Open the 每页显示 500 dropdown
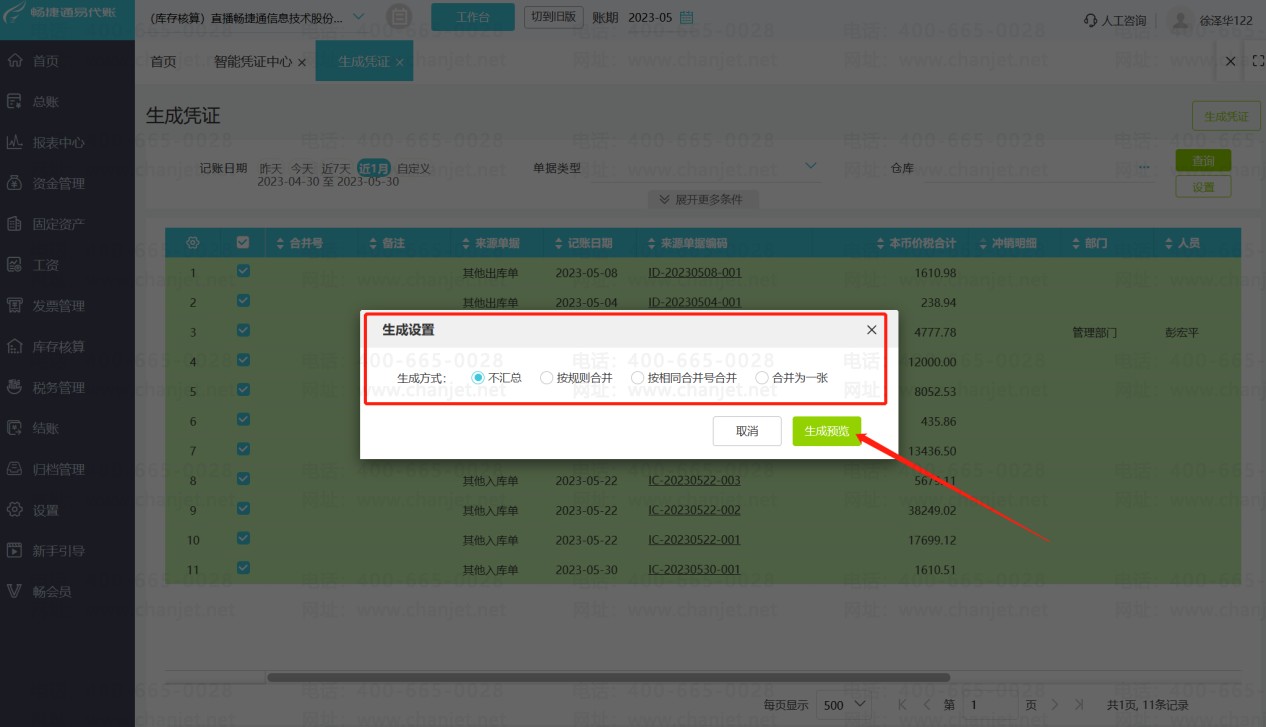The height and width of the screenshot is (727, 1266). [x=844, y=705]
